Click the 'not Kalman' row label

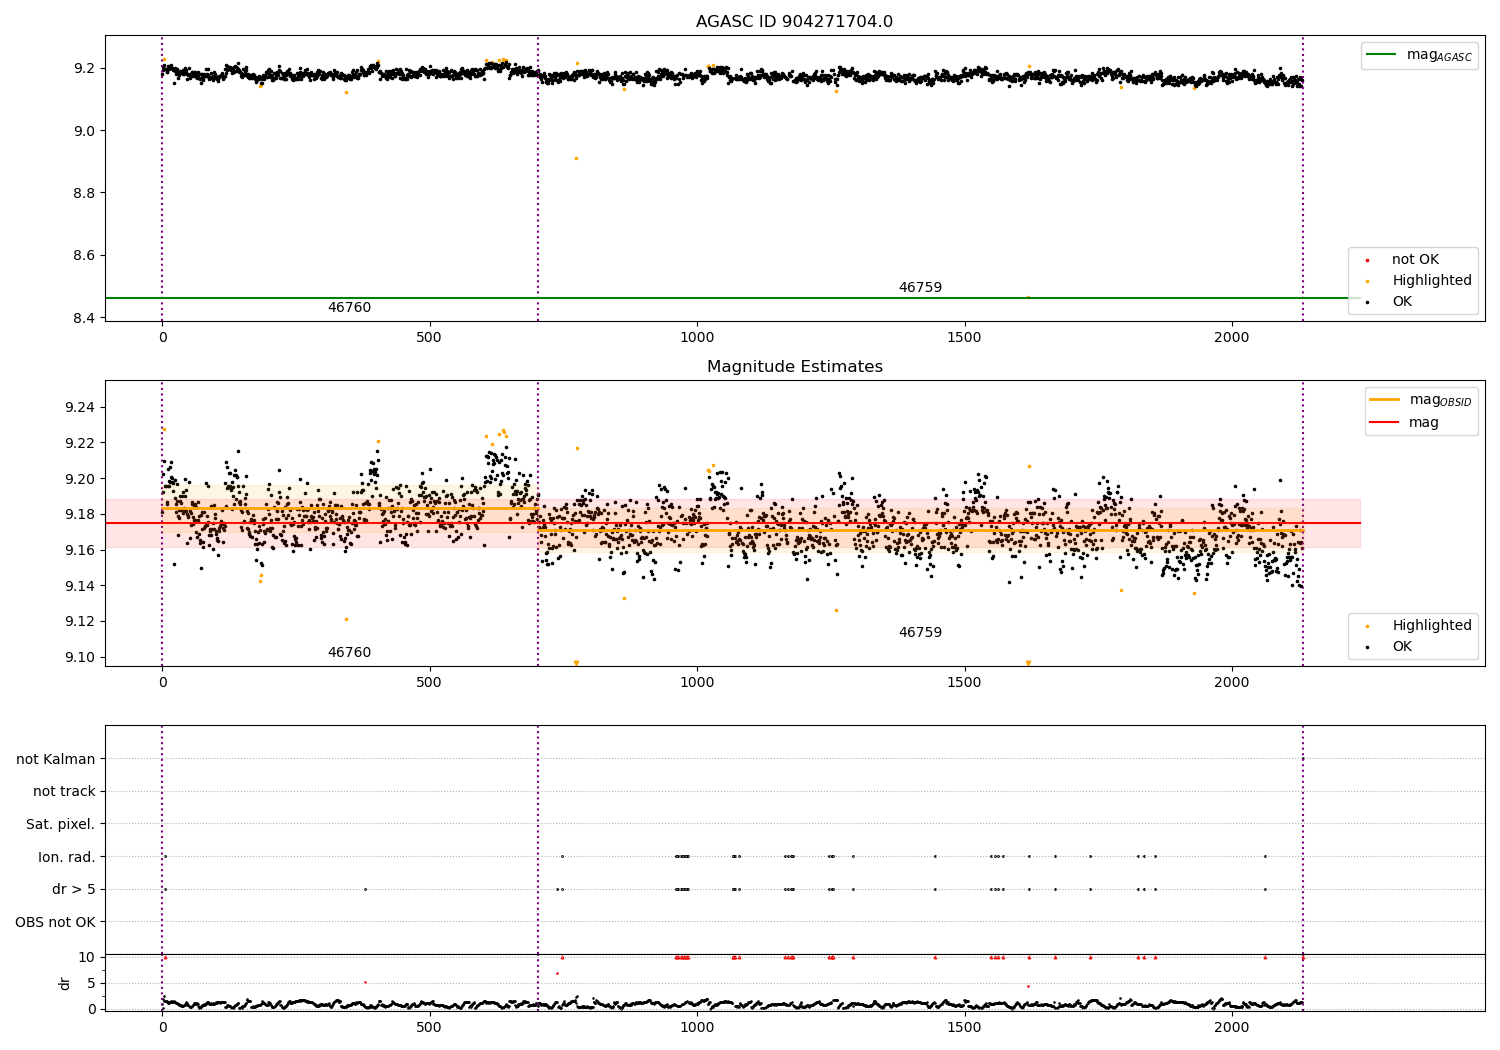(56, 760)
